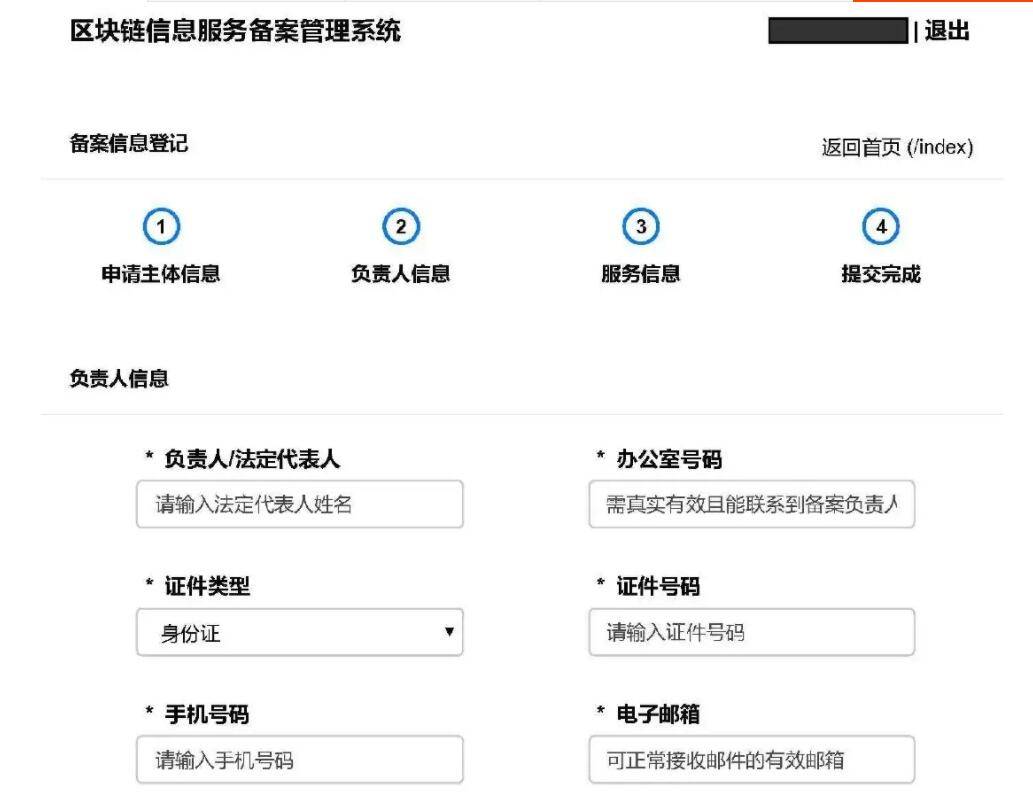The width and height of the screenshot is (1033, 792).
Task: Click the step 4 circle icon
Action: point(880,227)
